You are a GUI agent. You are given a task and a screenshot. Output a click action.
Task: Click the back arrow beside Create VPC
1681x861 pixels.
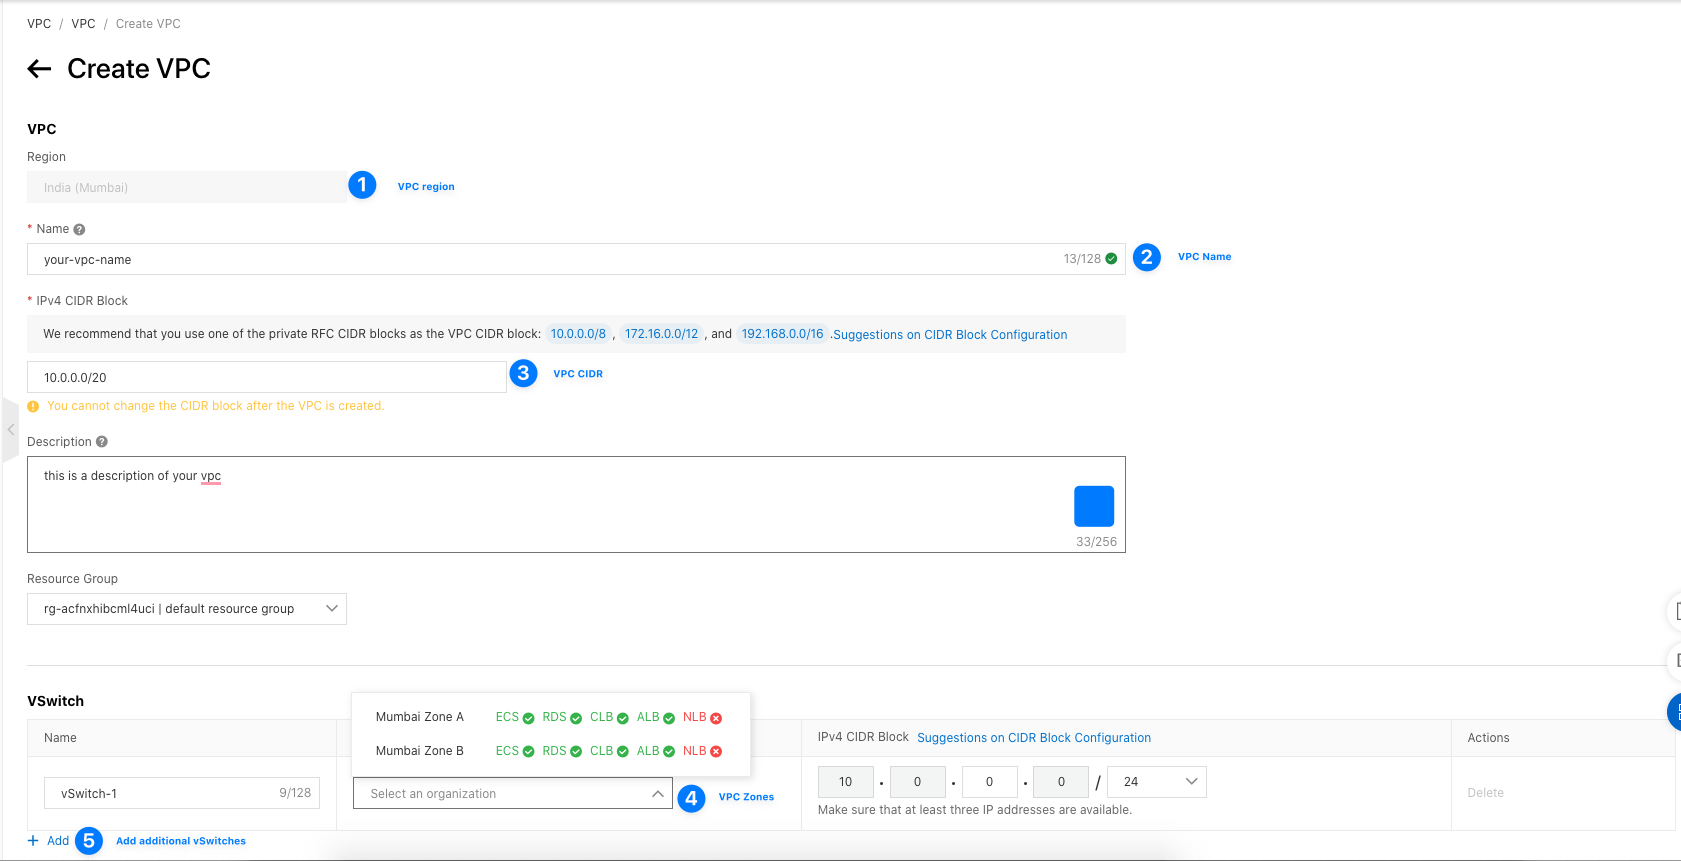[39, 69]
